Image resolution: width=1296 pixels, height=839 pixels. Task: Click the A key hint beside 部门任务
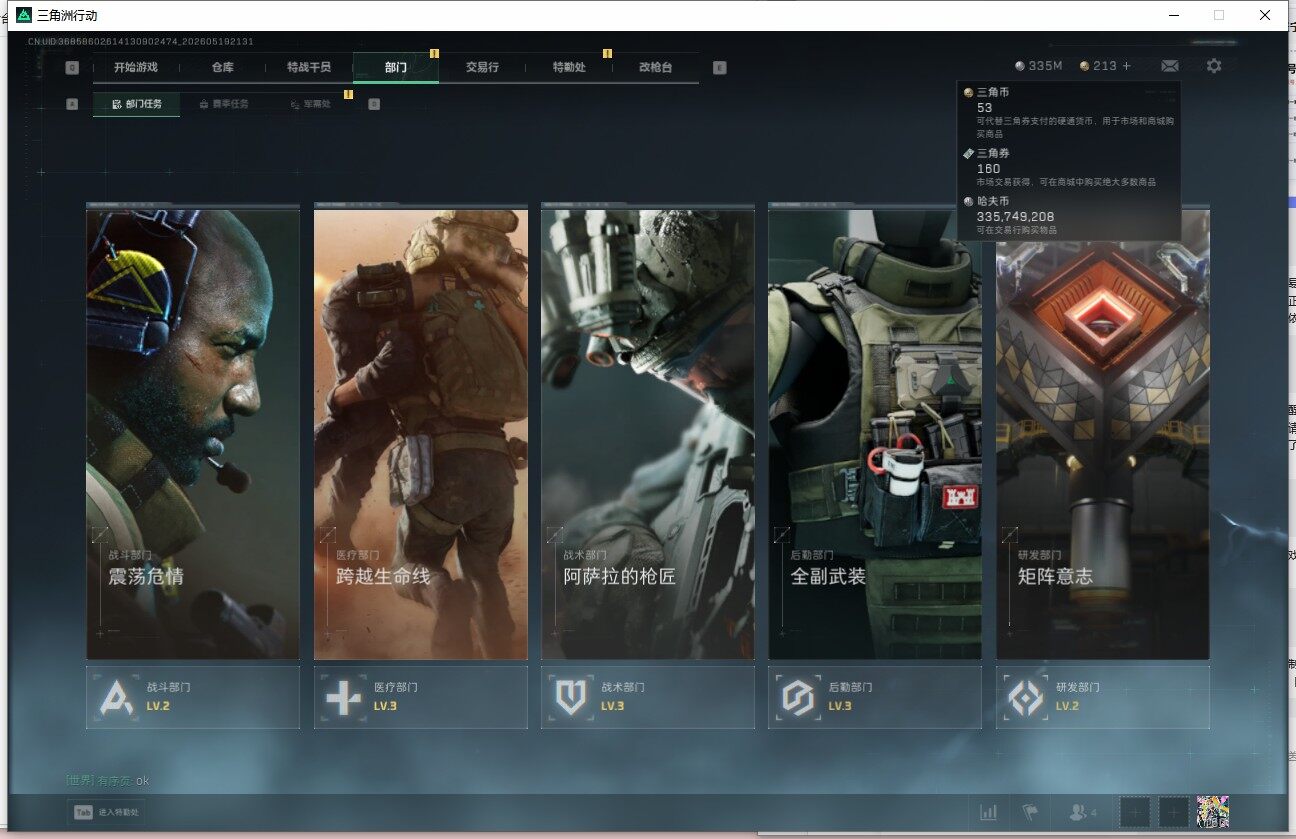tap(72, 104)
